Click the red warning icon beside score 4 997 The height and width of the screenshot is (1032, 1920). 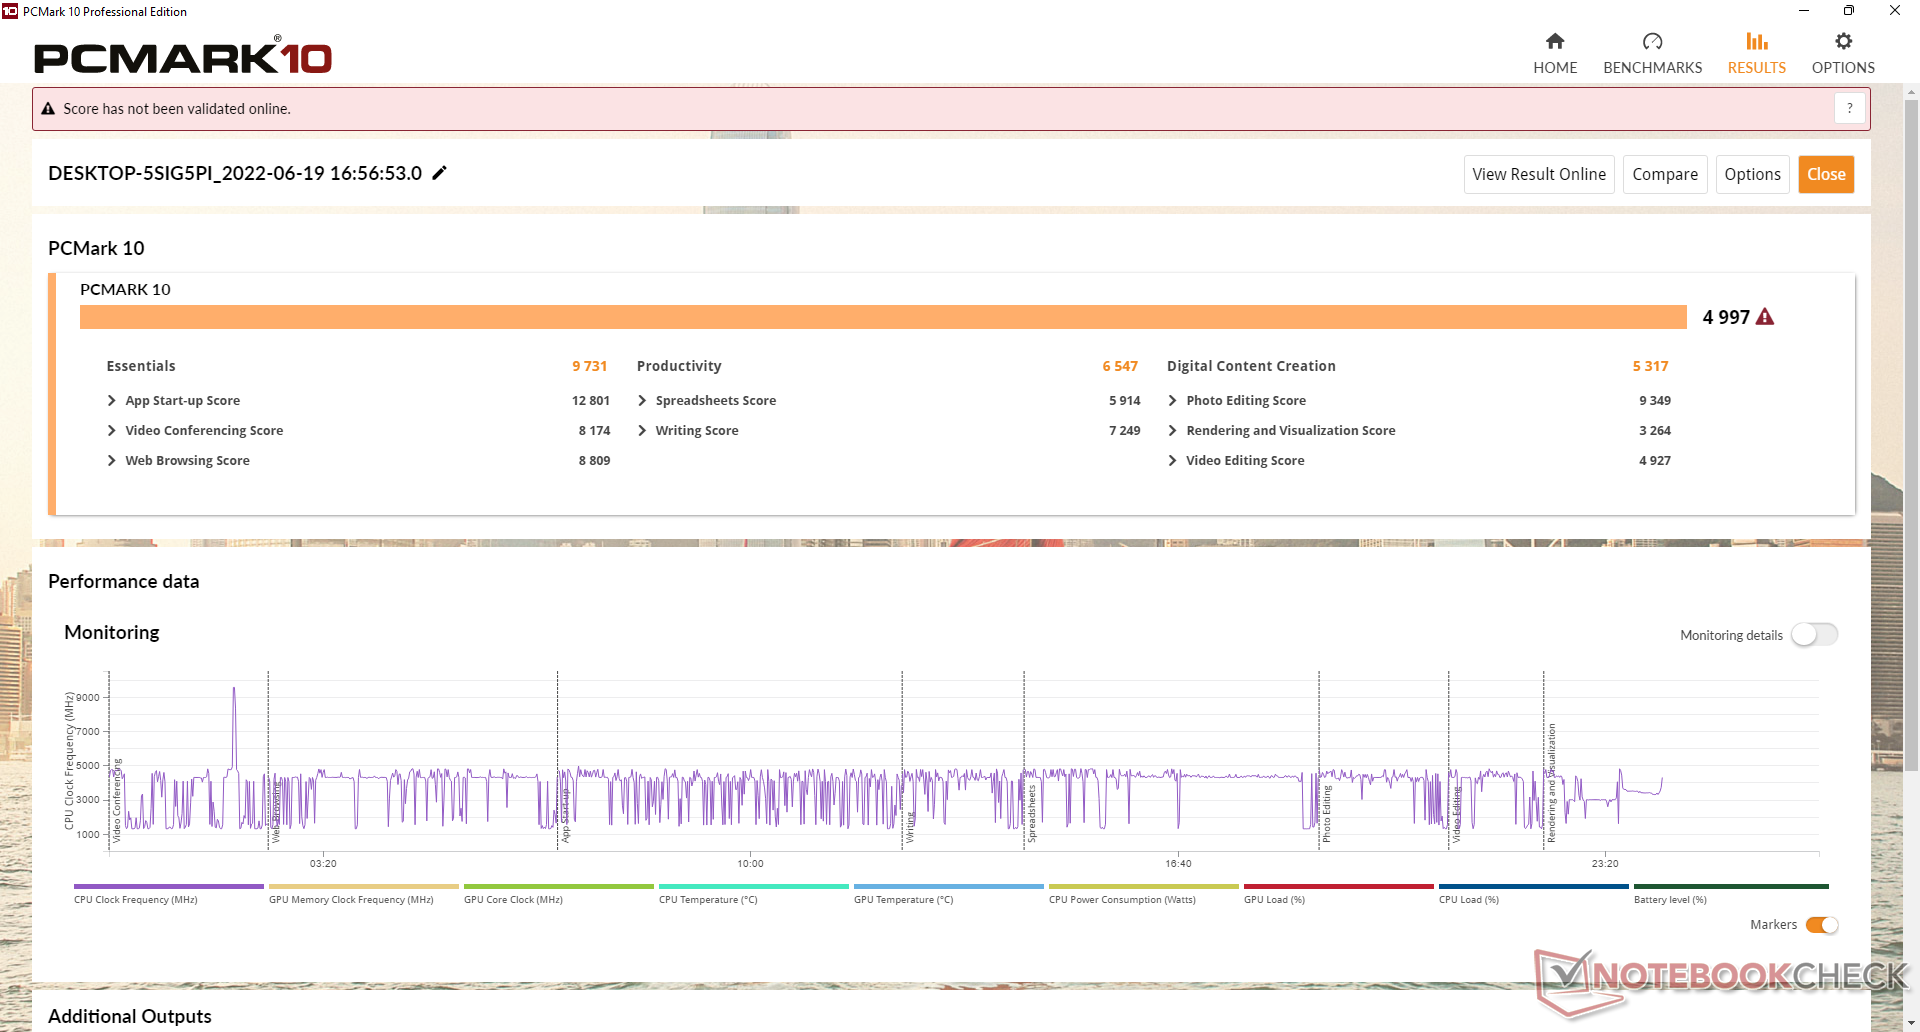pos(1765,317)
